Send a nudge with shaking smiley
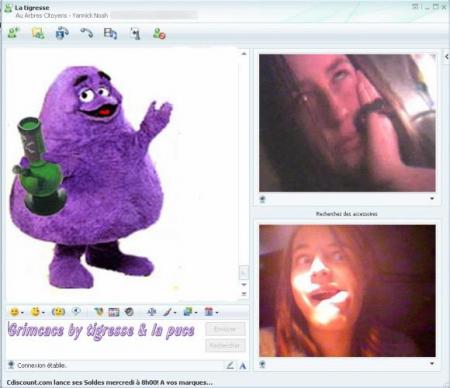The image size is (450, 388). click(x=58, y=312)
